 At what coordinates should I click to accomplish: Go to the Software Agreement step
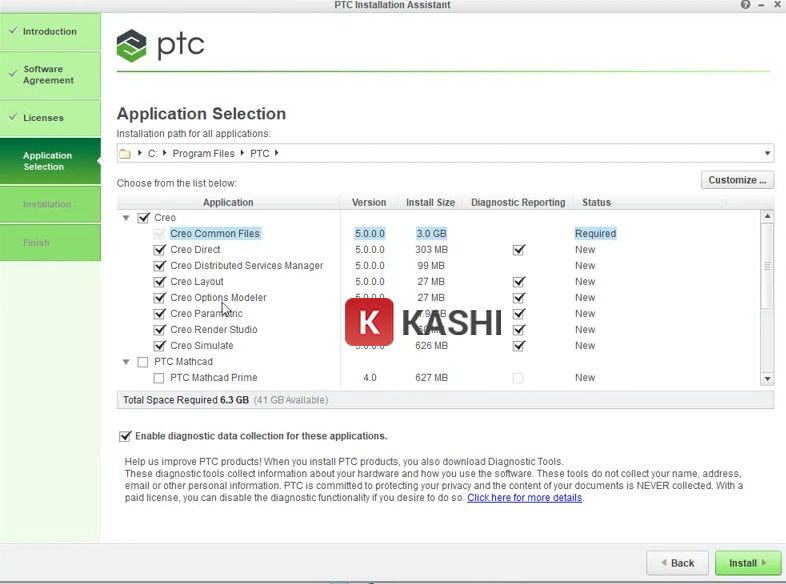pyautogui.click(x=49, y=75)
